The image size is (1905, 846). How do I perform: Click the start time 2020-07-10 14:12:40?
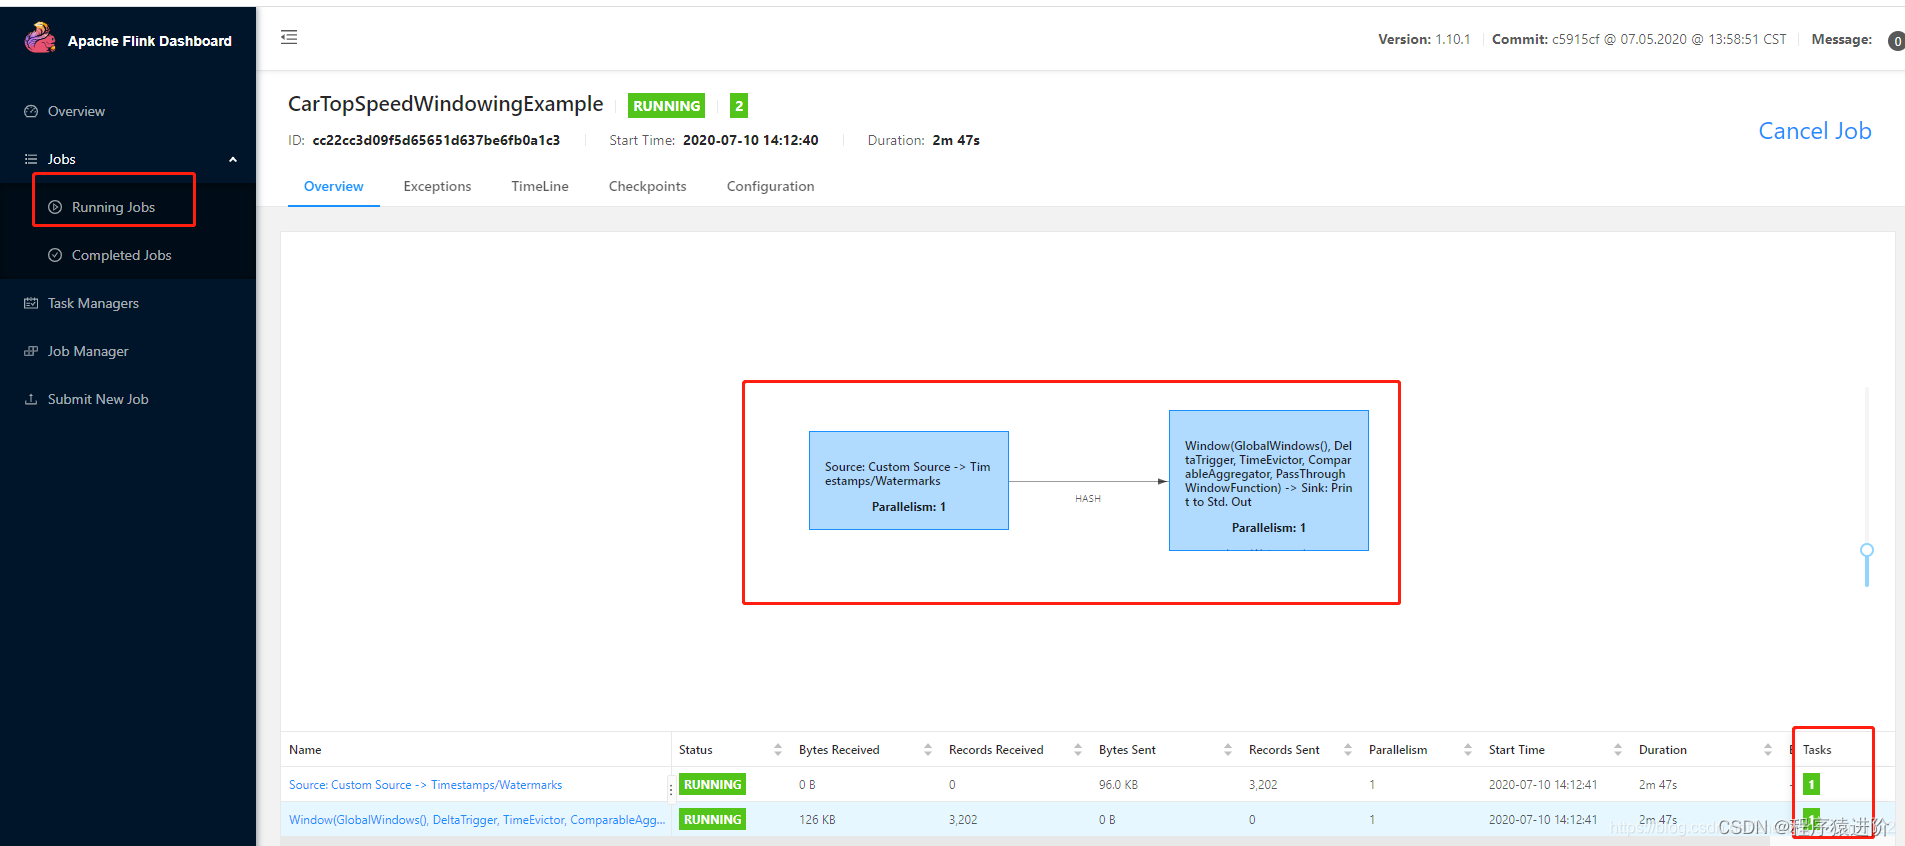pos(750,140)
